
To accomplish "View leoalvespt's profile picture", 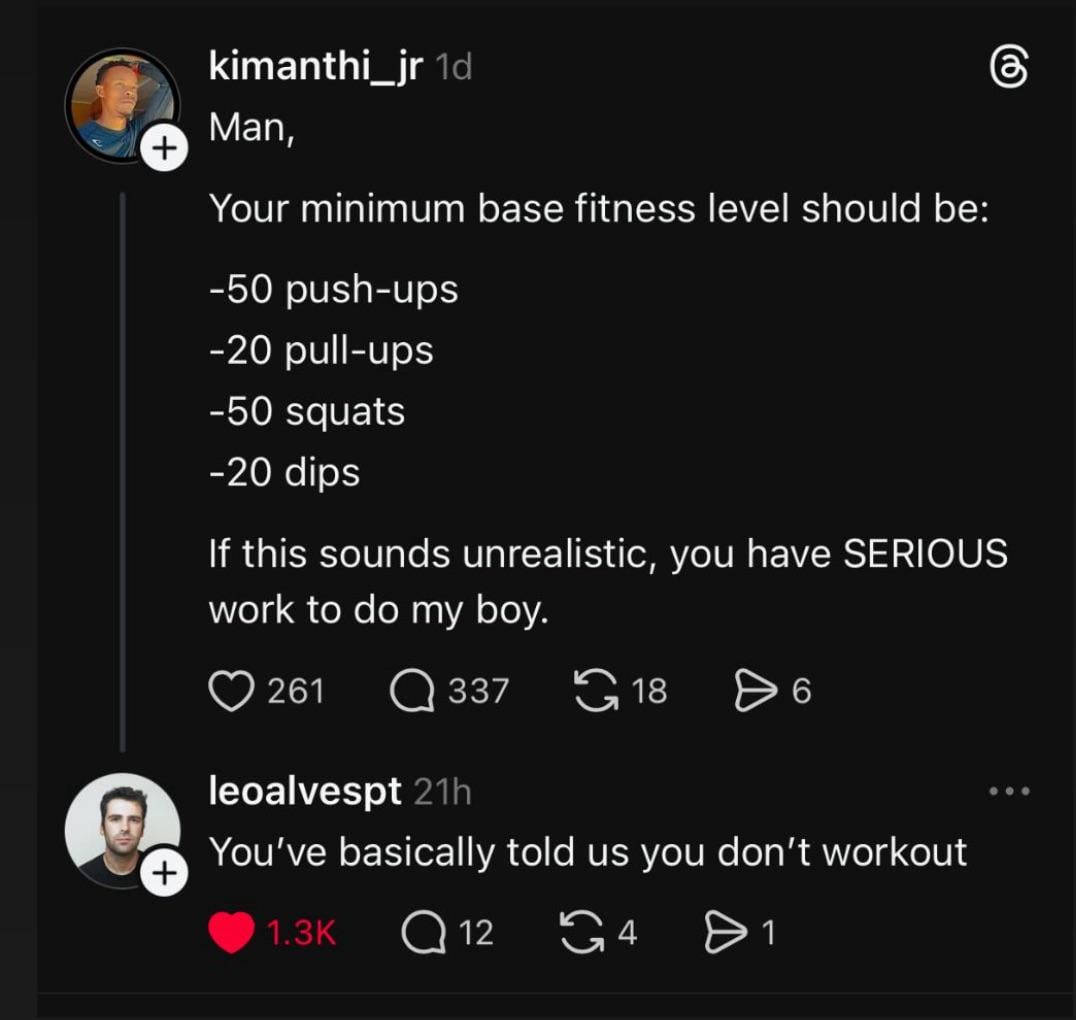I will [120, 825].
